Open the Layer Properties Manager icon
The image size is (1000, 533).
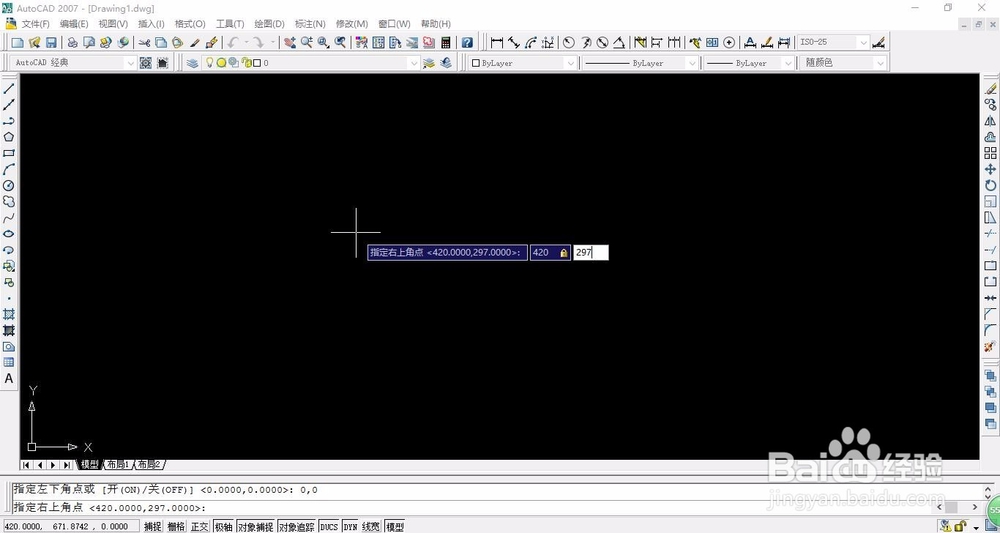coord(193,62)
